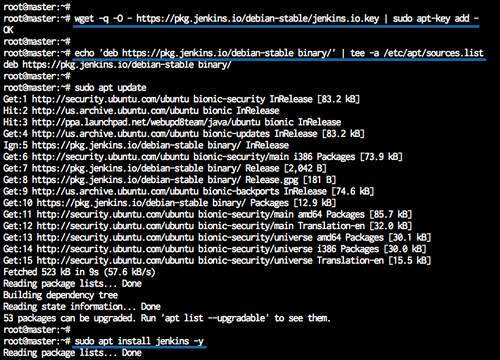Image resolution: width=500 pixels, height=360 pixels.
Task: Click the 'Building dependency tree' line
Action: pyautogui.click(x=60, y=295)
